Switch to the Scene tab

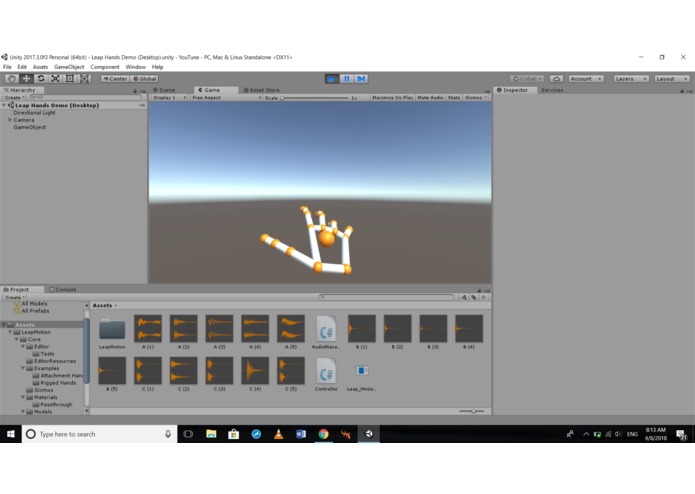164,90
